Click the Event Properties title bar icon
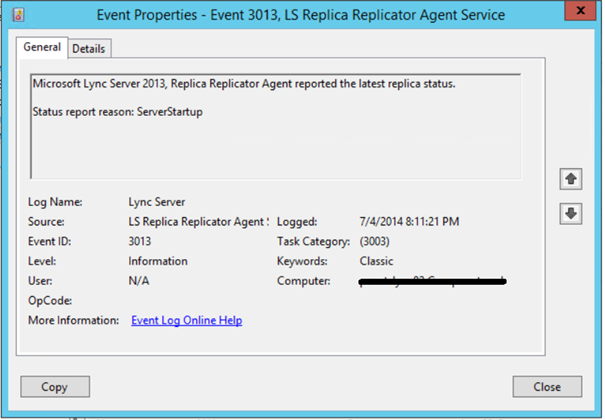Viewport: 605px width, 420px height. tap(17, 15)
